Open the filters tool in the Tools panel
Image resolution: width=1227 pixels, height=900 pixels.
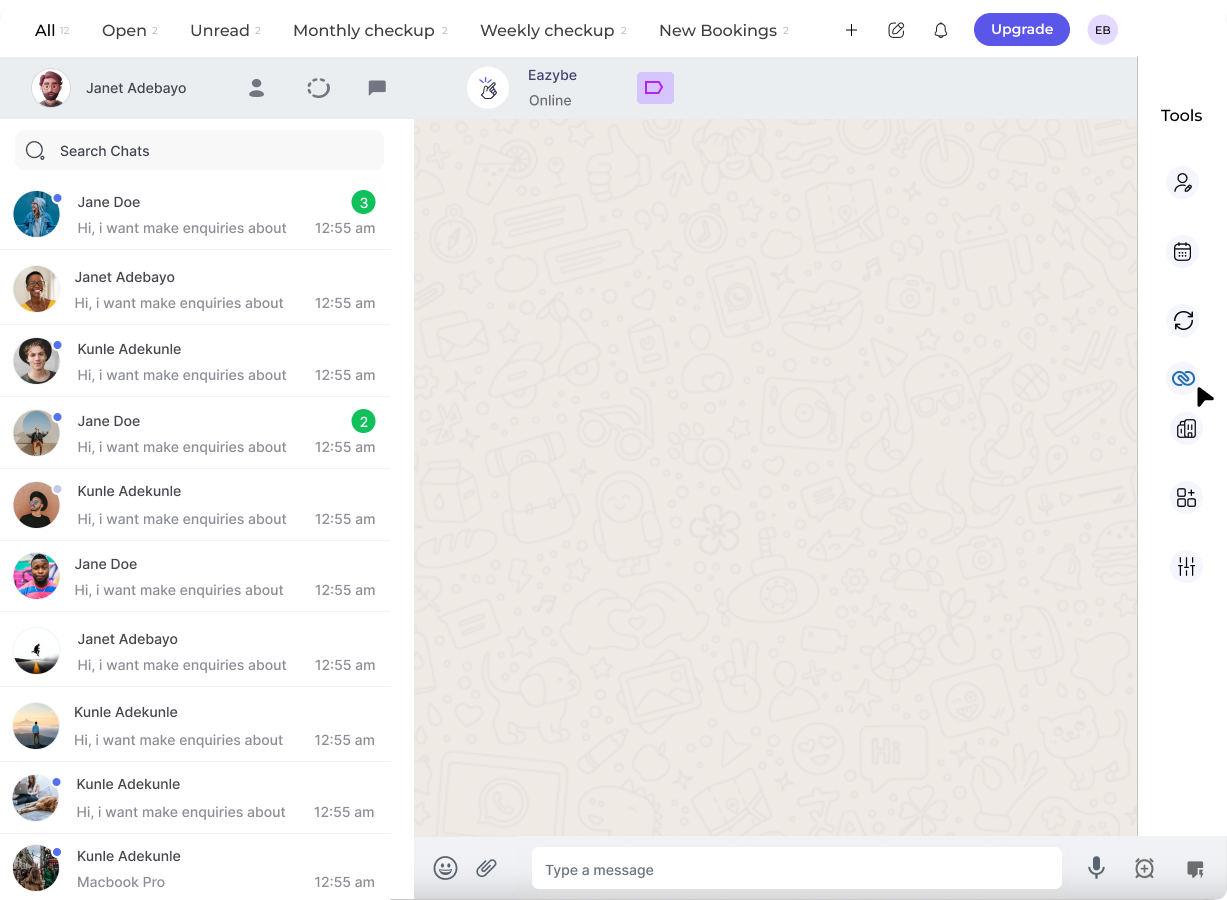pyautogui.click(x=1185, y=566)
